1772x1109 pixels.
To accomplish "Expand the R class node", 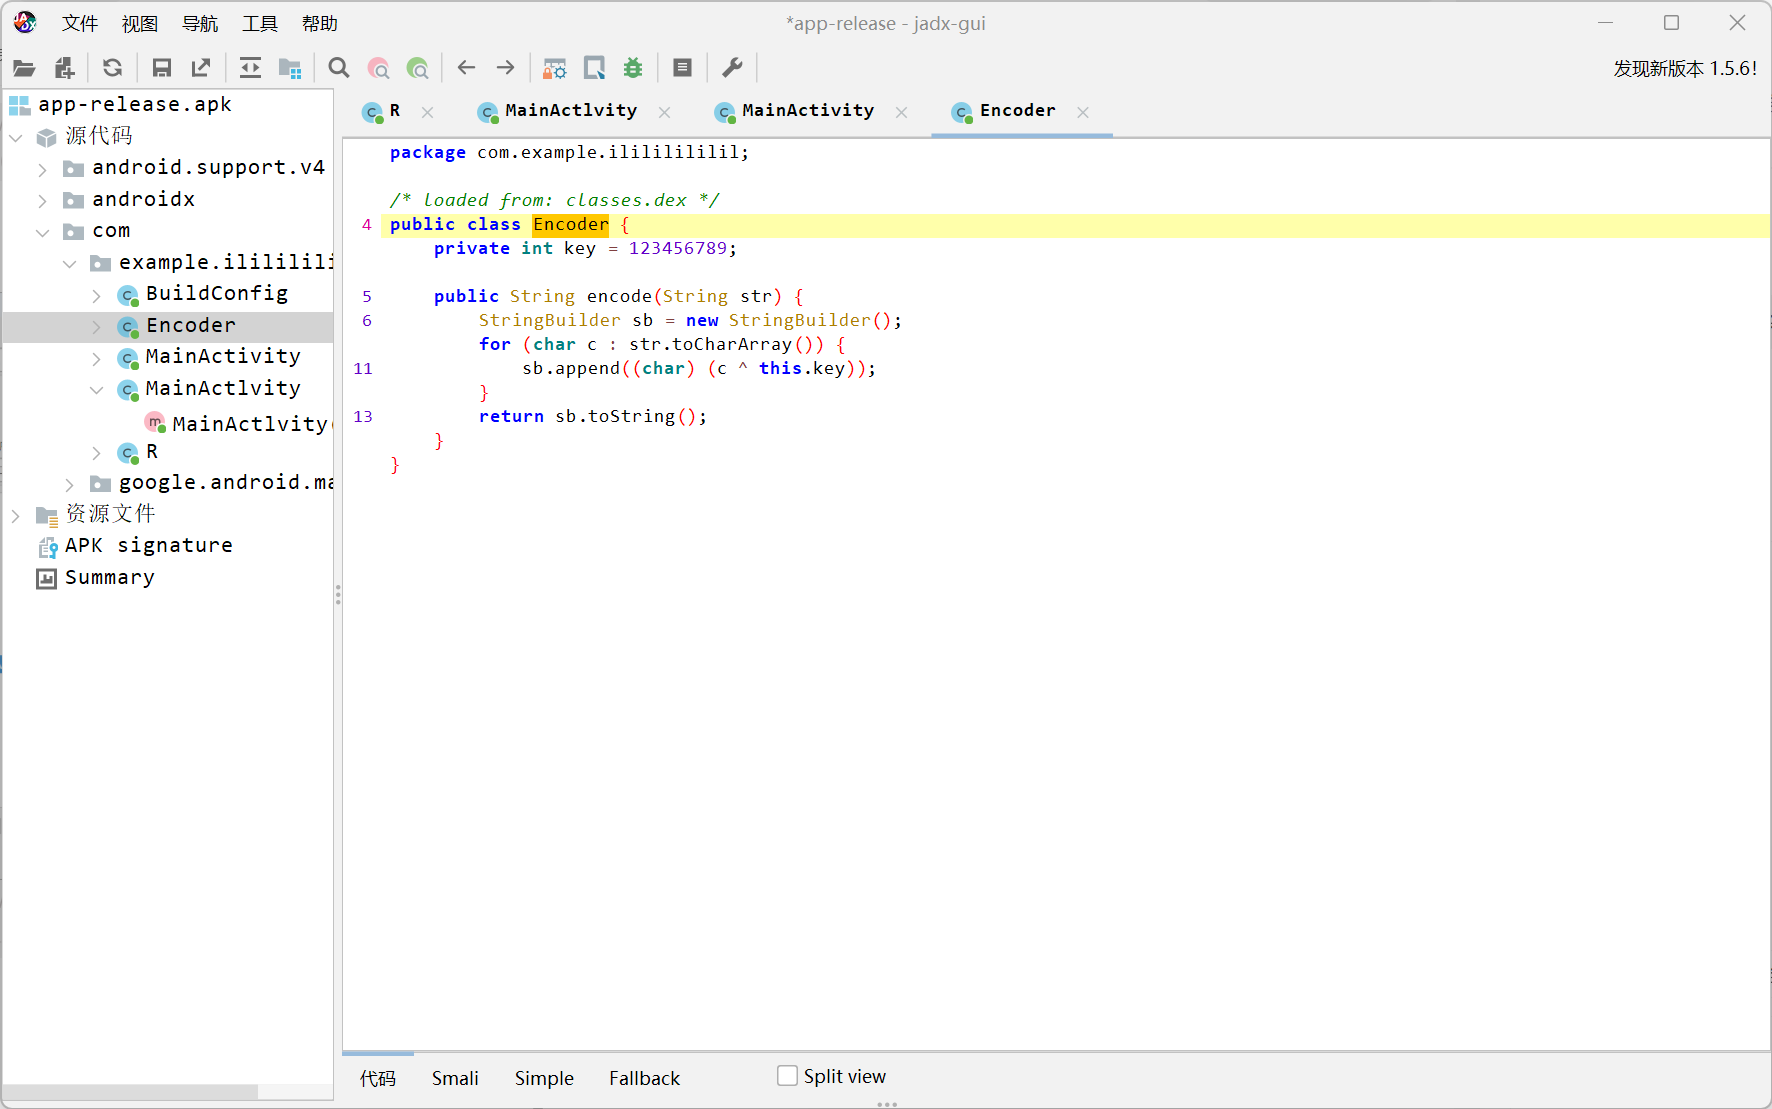I will [96, 453].
